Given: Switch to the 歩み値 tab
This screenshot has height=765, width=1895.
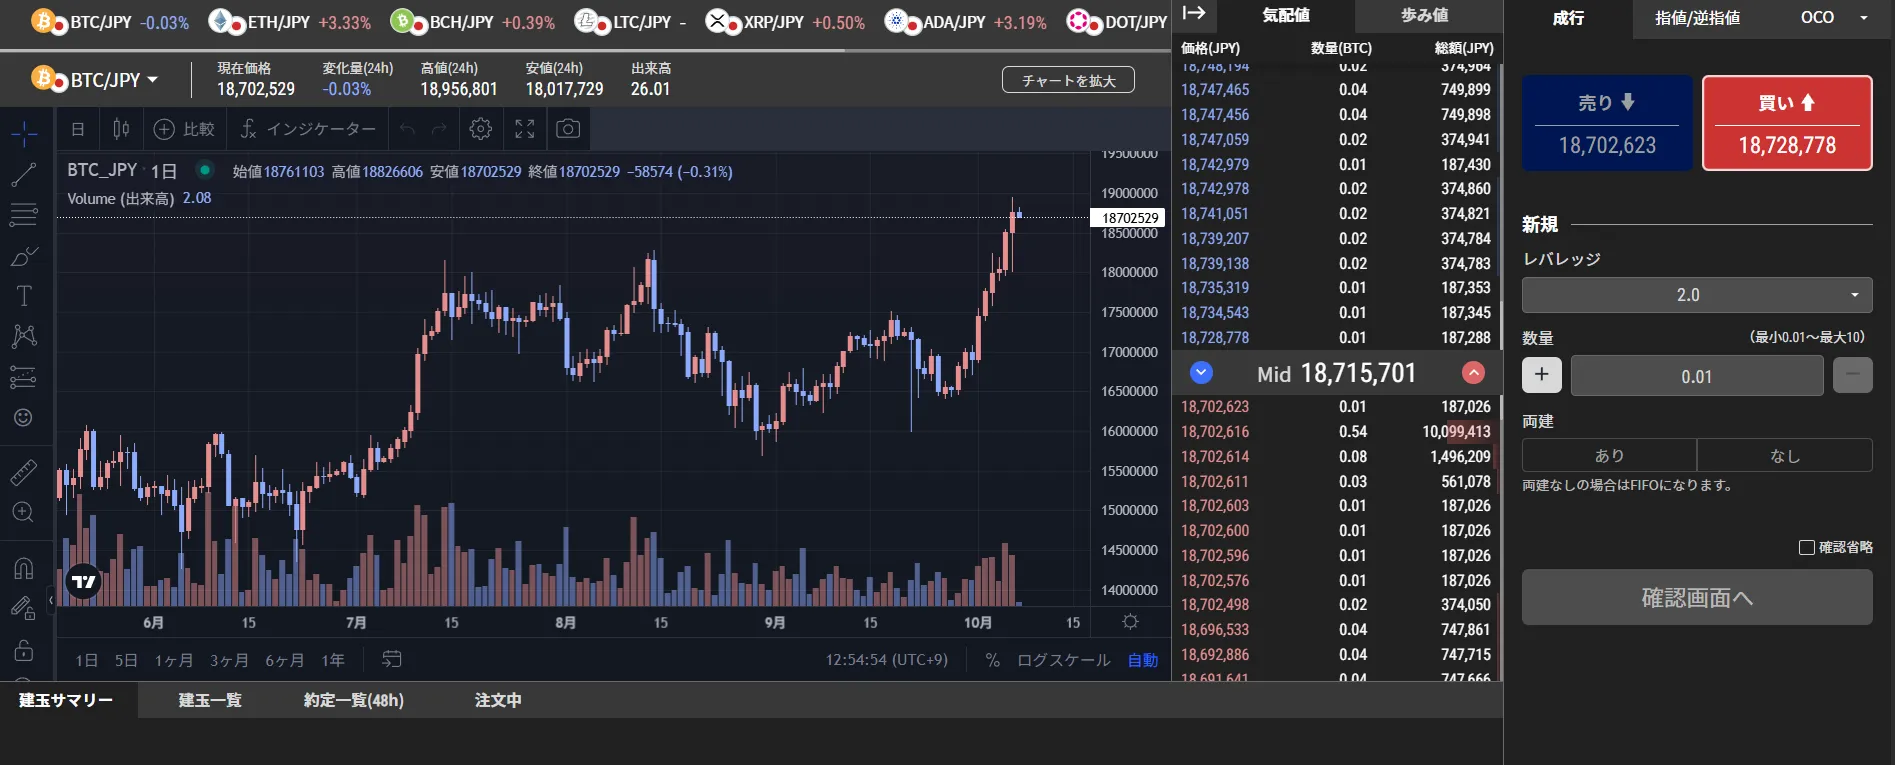Looking at the screenshot, I should click(x=1424, y=16).
